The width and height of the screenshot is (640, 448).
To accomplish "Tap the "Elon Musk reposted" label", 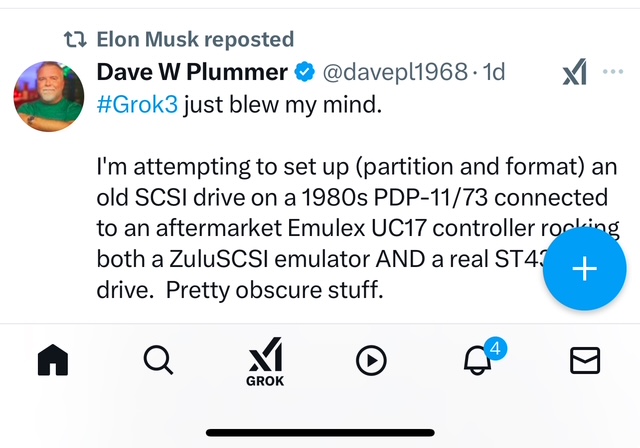I will (x=194, y=40).
